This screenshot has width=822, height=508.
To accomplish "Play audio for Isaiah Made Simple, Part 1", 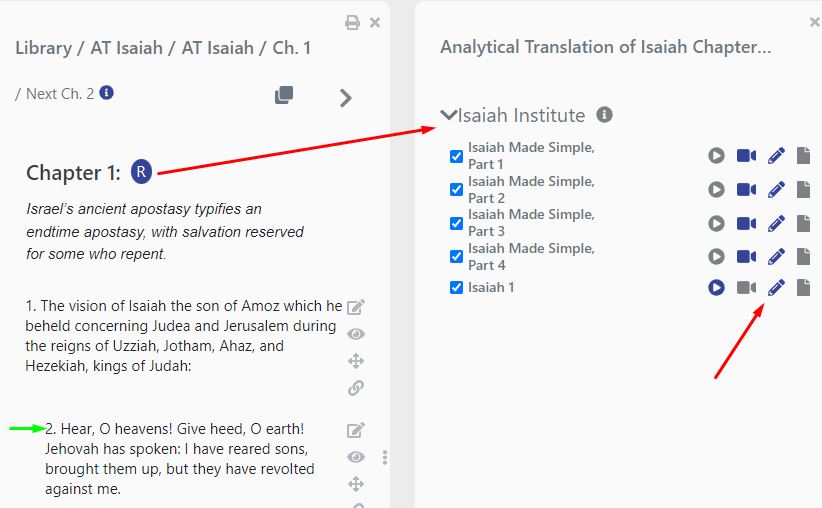I will click(716, 155).
